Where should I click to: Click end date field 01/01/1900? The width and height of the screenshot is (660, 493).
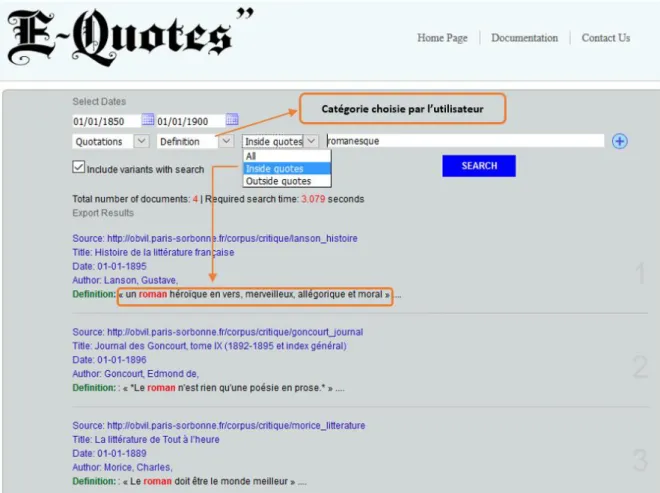[191, 121]
